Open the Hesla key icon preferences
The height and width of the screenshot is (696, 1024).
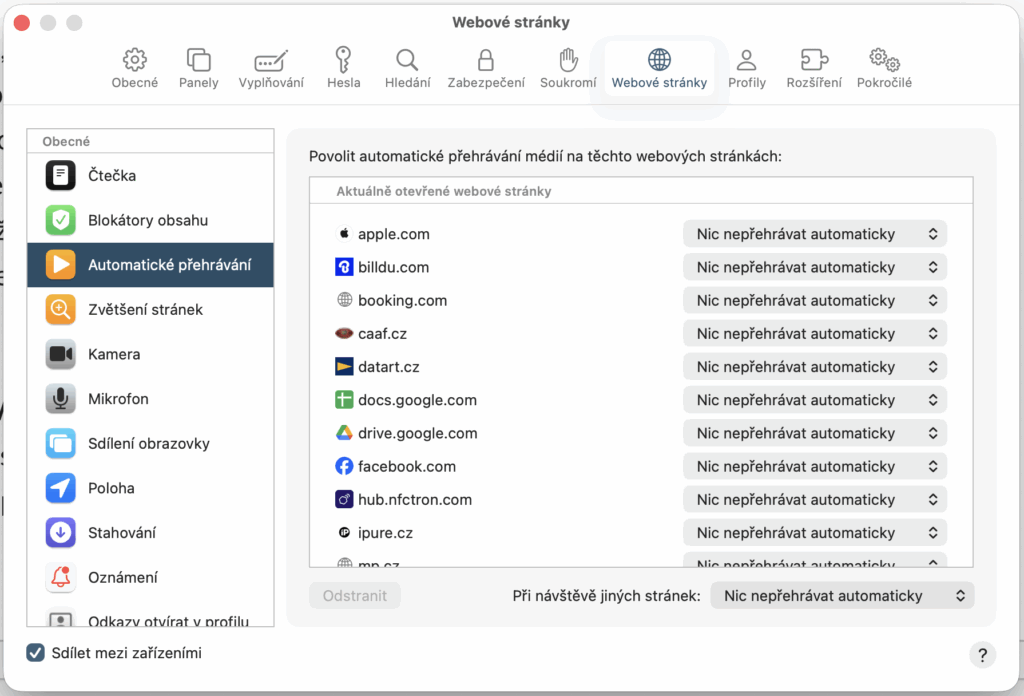[343, 68]
